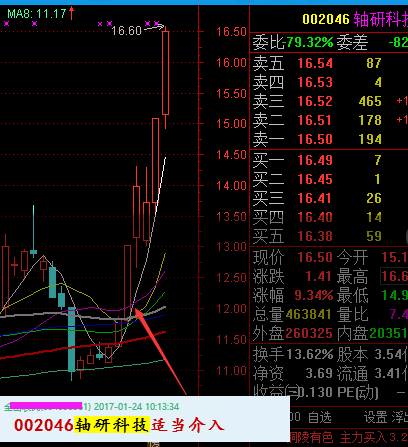Screen dimensions: 408x447
Task: Open the 设置 tab
Action: pyautogui.click(x=375, y=417)
